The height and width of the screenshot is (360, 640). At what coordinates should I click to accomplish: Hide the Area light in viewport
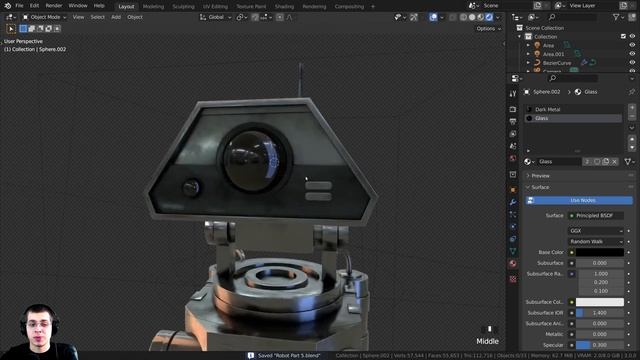(x=632, y=45)
